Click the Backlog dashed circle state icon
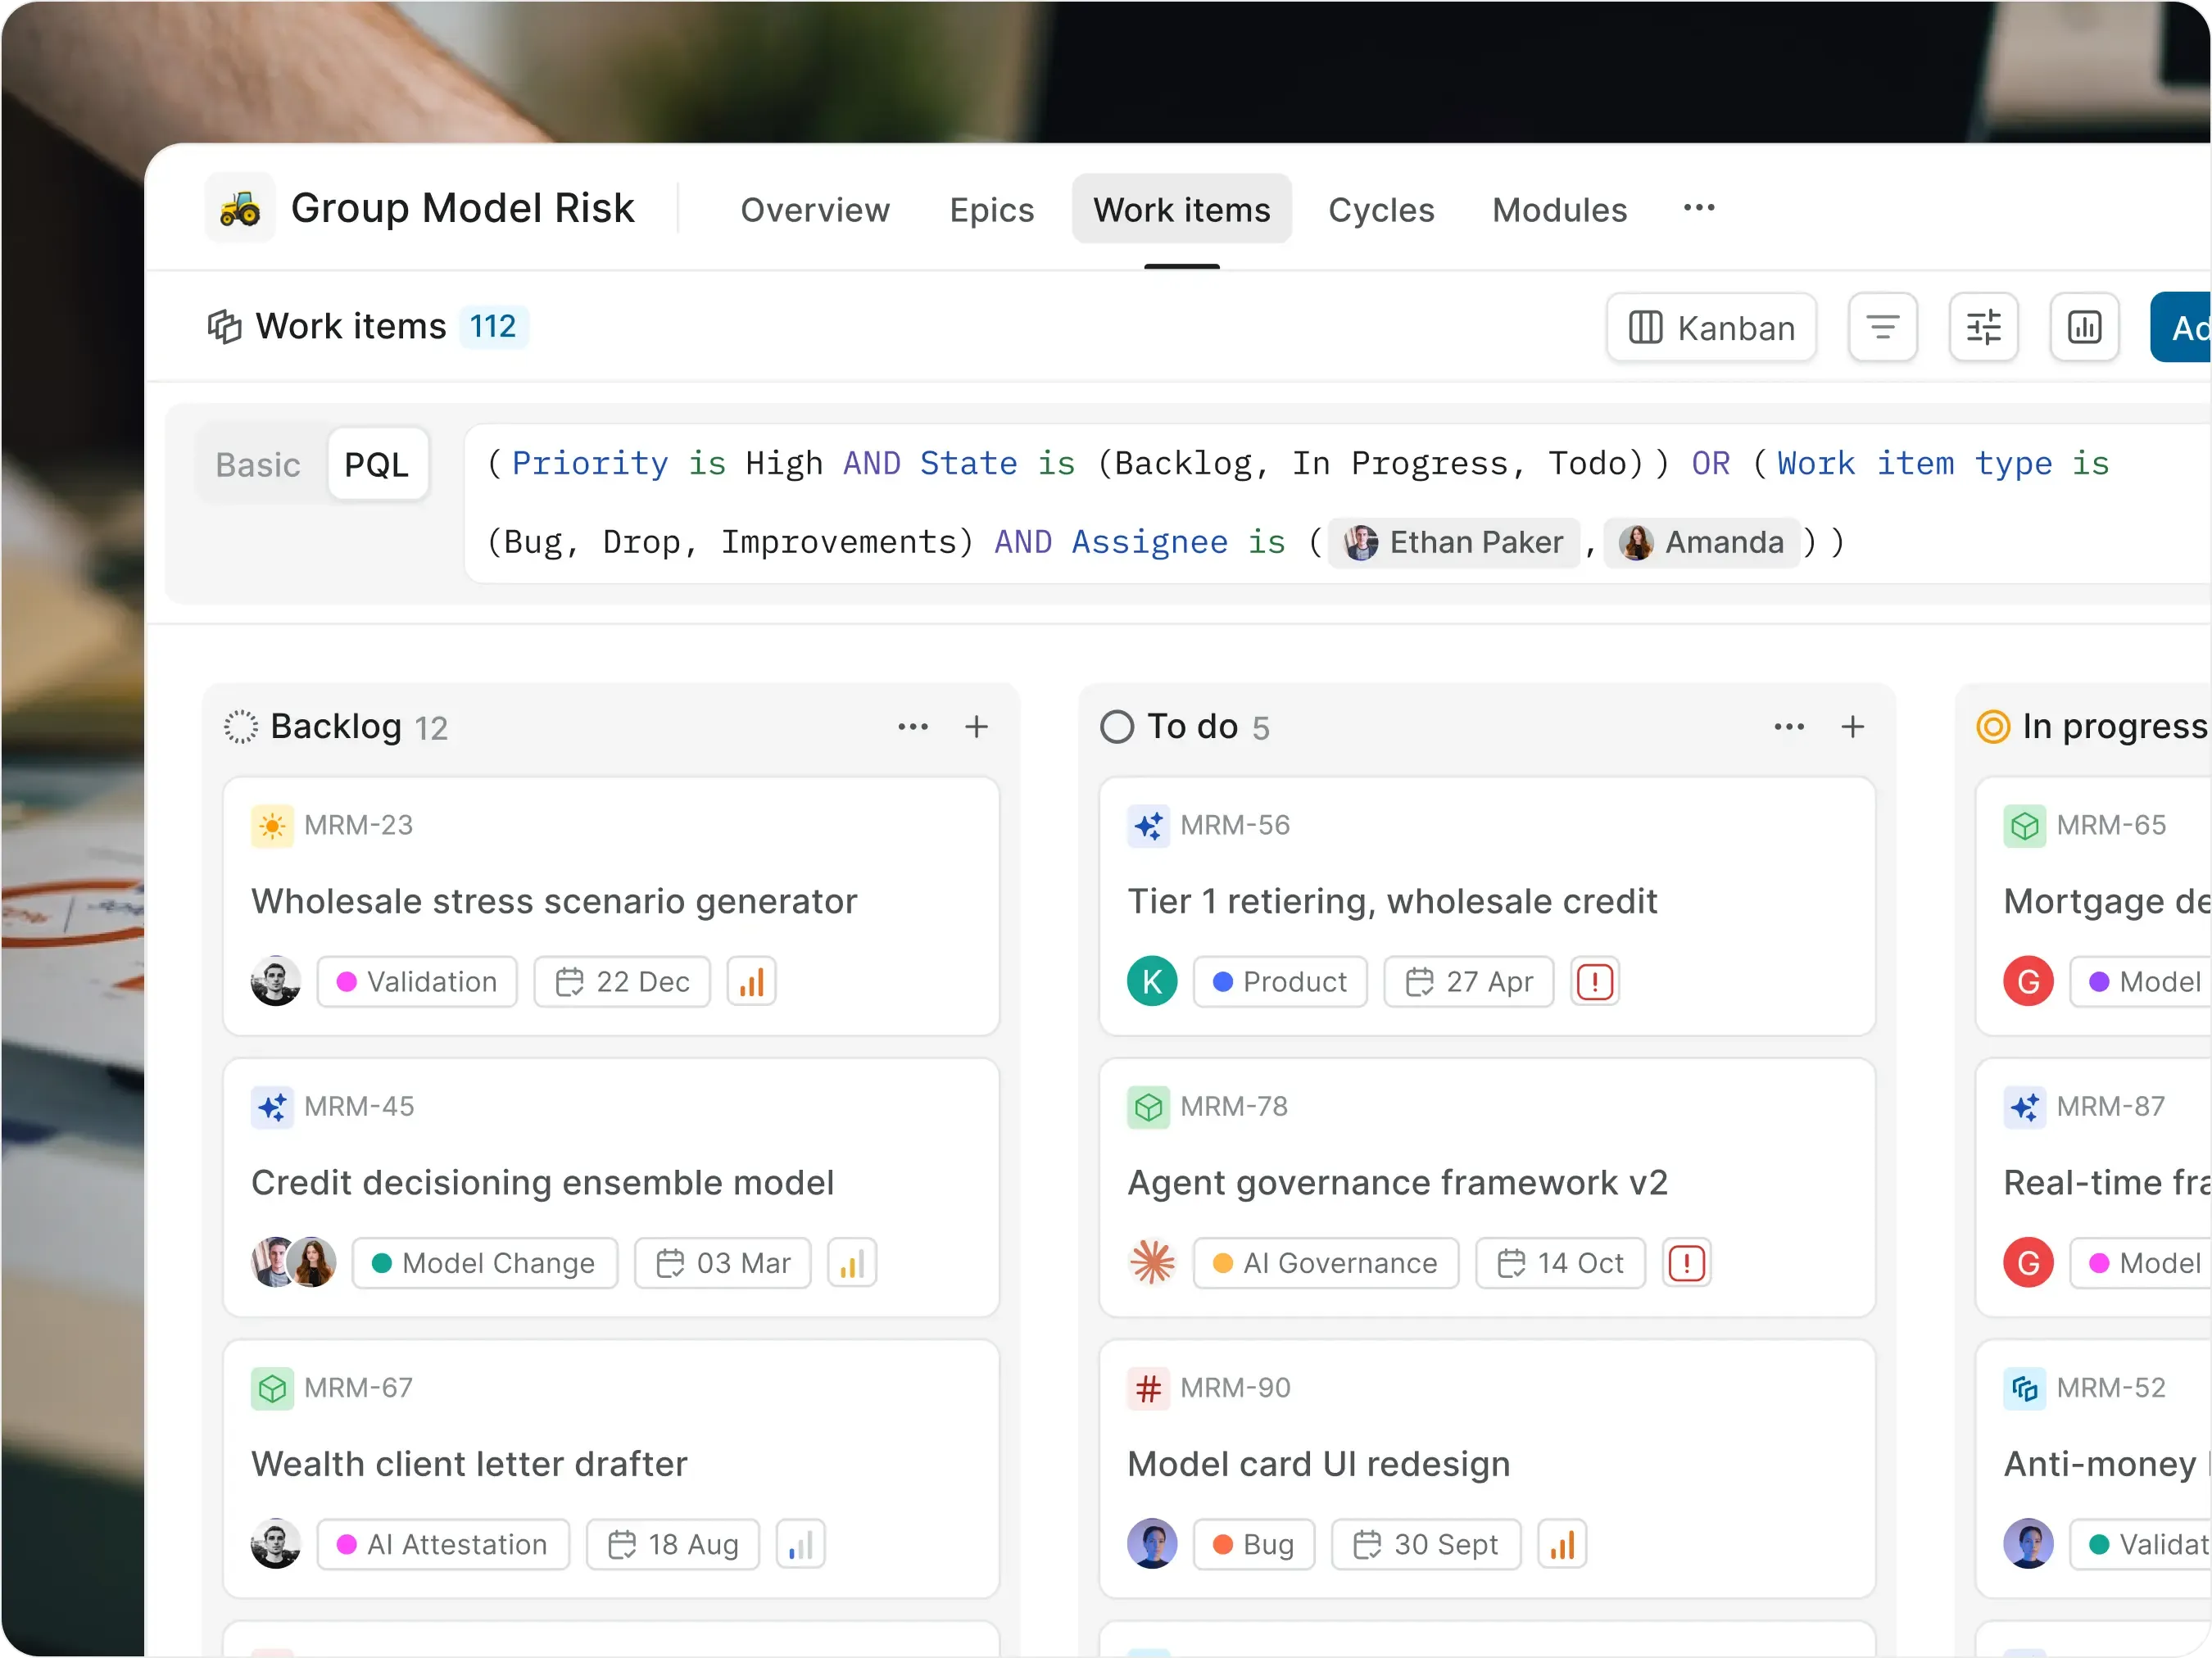 point(240,726)
